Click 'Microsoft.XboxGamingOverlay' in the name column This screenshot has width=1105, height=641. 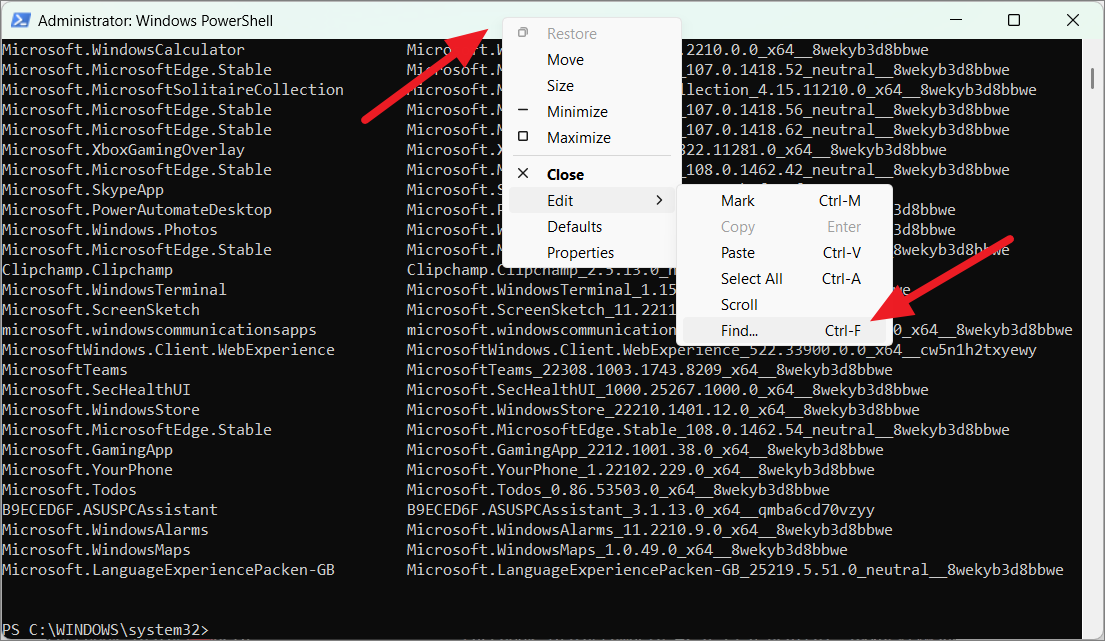pos(123,150)
